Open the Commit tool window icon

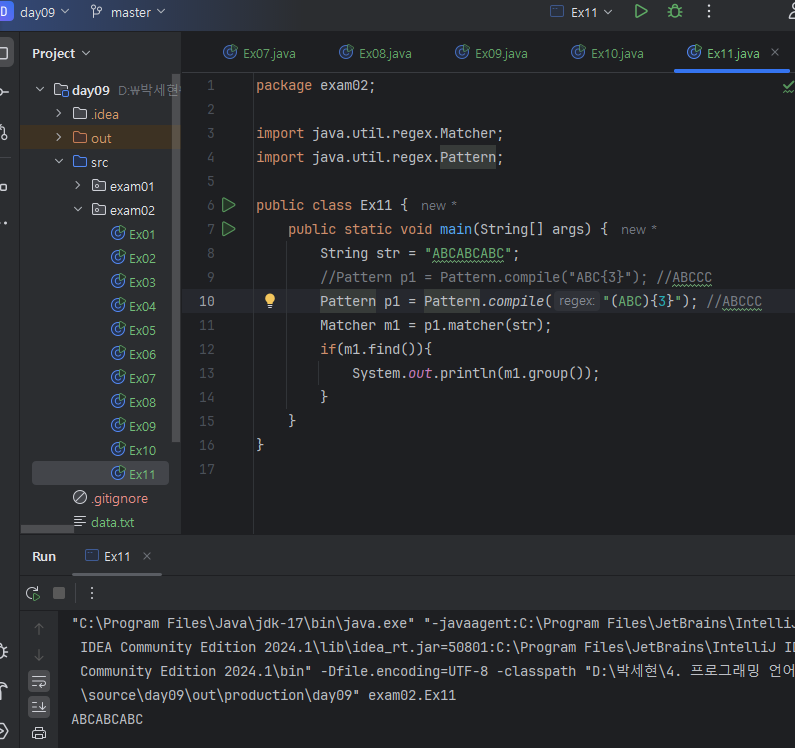[x=4, y=91]
